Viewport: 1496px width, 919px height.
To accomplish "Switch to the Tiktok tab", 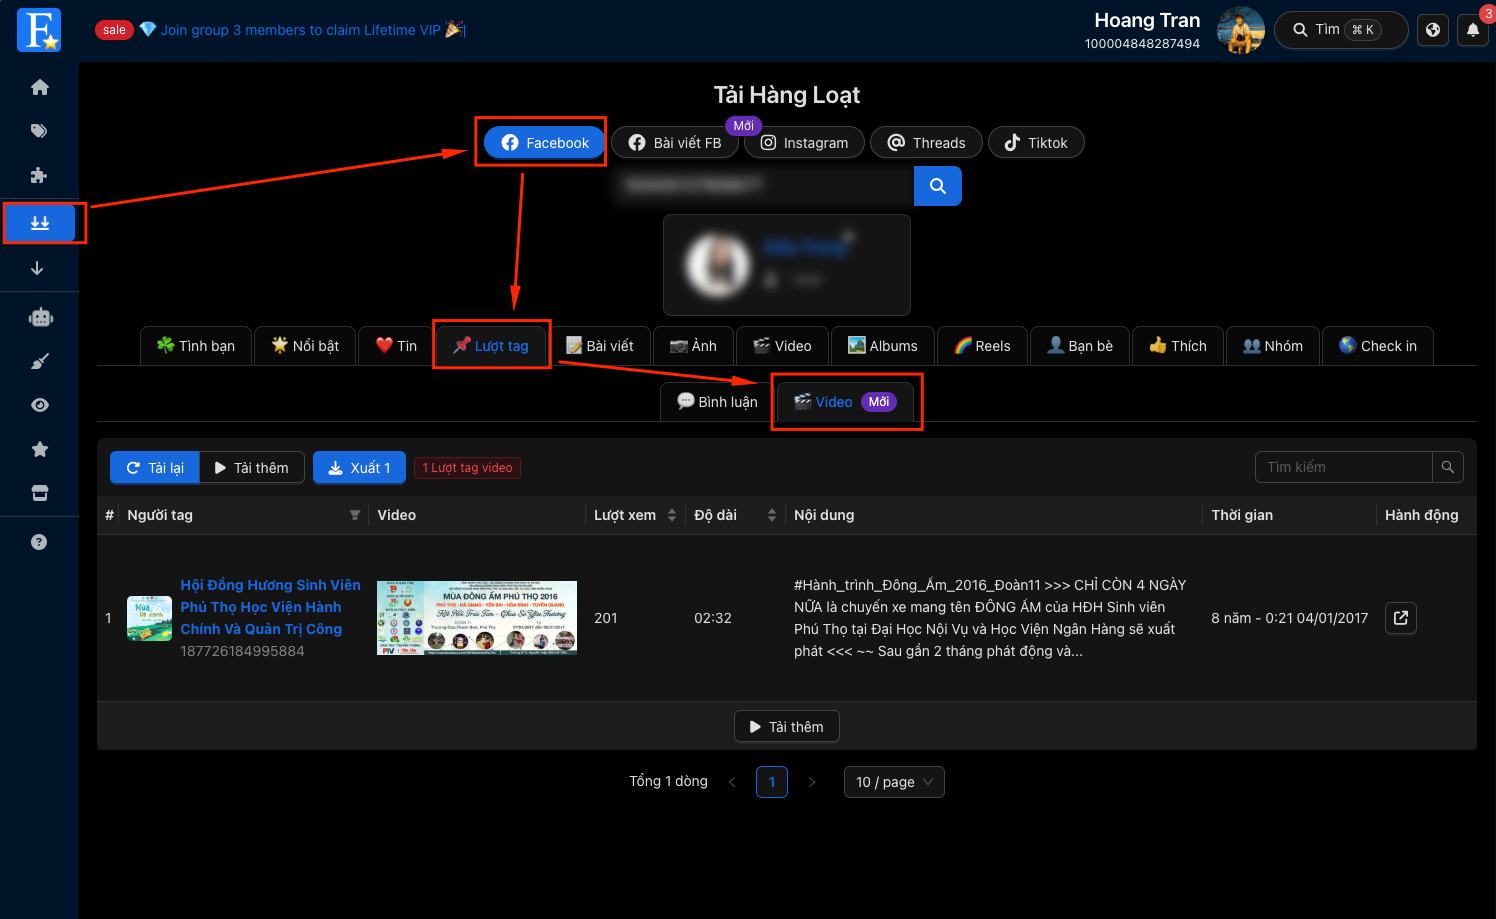I will tap(1036, 142).
